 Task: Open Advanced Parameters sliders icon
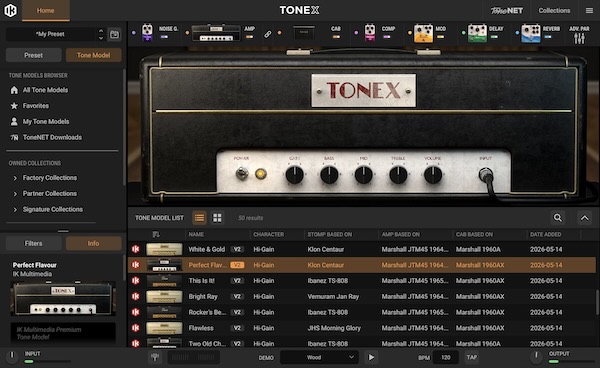coord(579,38)
